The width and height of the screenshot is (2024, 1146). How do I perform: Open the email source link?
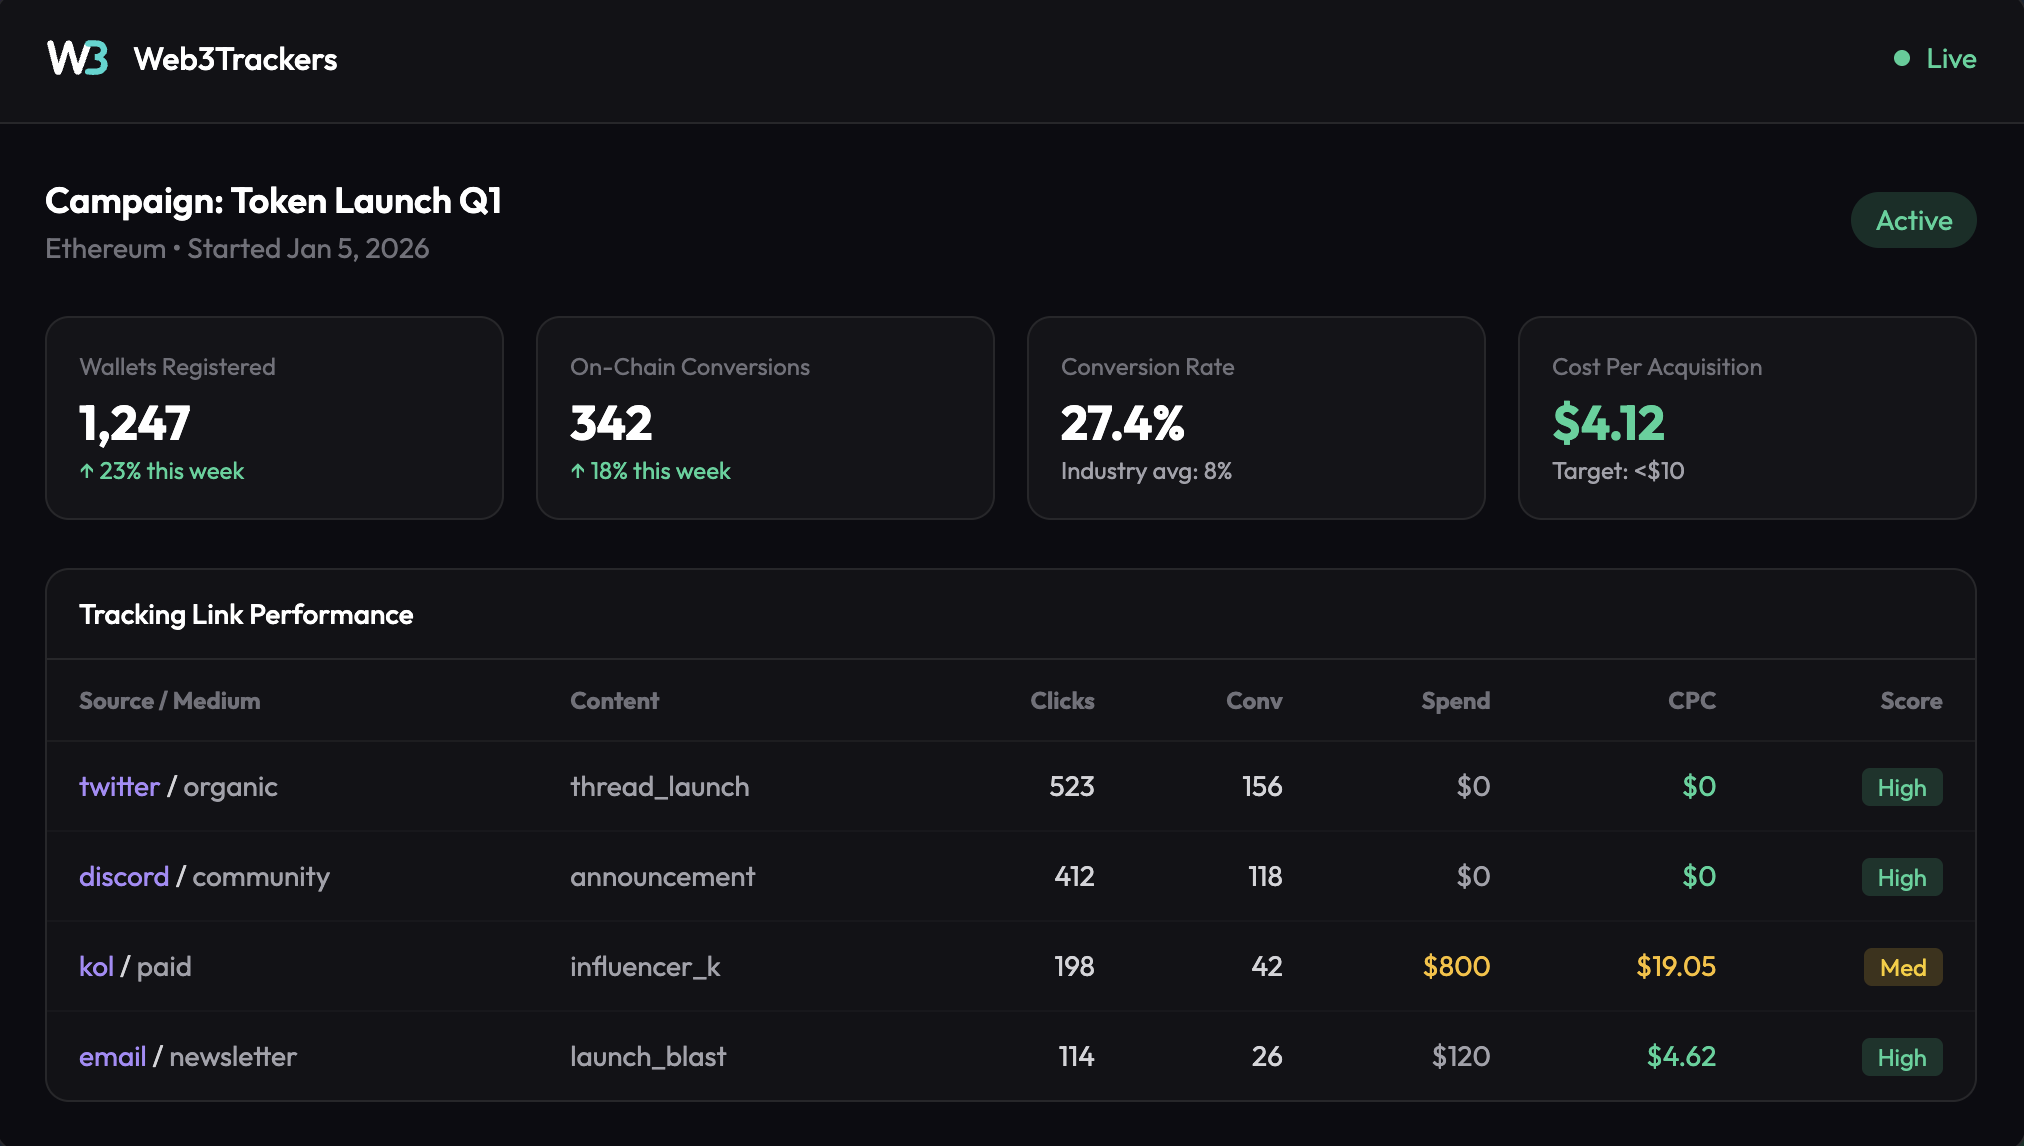[112, 1057]
